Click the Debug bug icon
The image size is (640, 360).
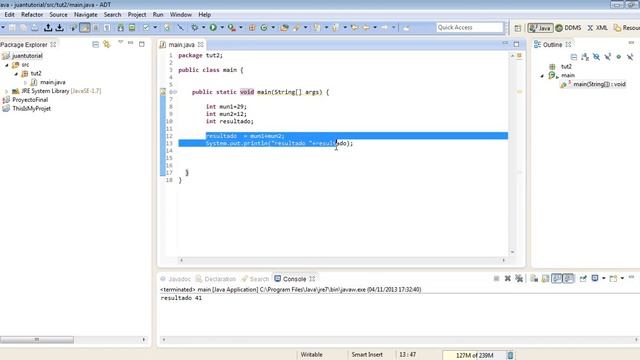tap(195, 27)
